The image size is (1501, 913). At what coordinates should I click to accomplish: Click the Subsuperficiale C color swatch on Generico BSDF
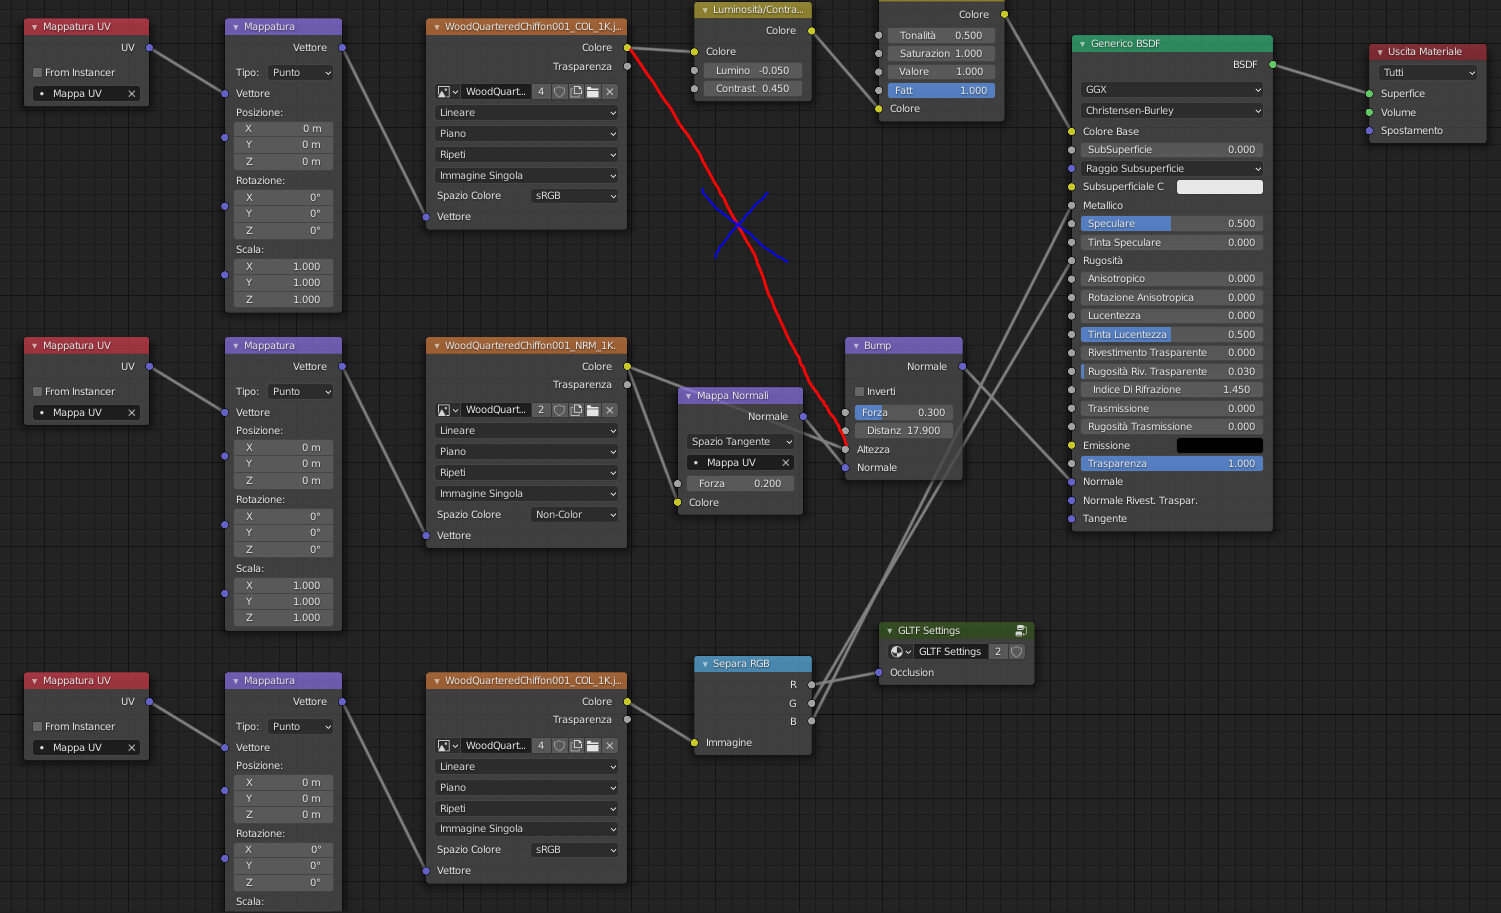tap(1219, 186)
